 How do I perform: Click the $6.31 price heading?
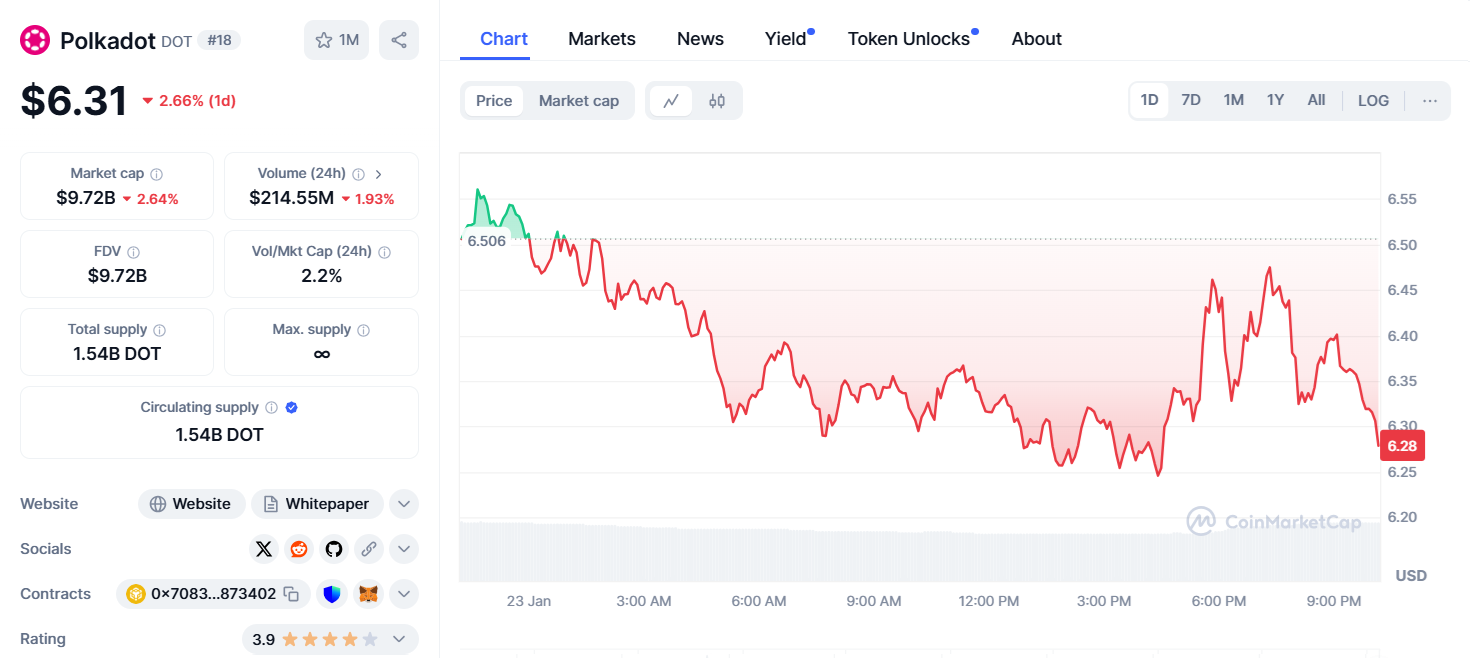(74, 101)
